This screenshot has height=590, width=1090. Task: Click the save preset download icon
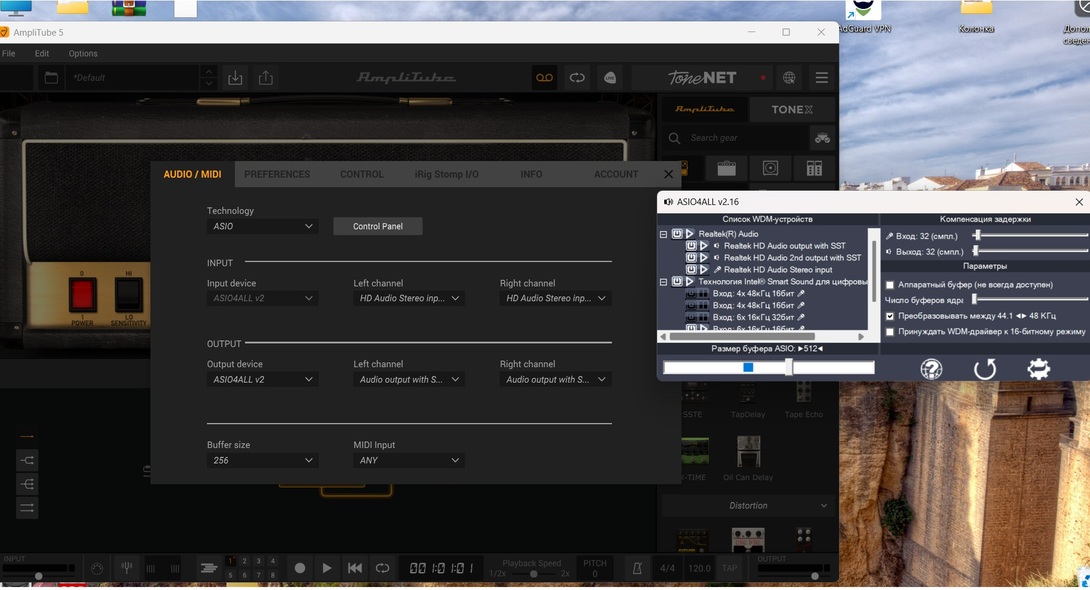pyautogui.click(x=235, y=78)
